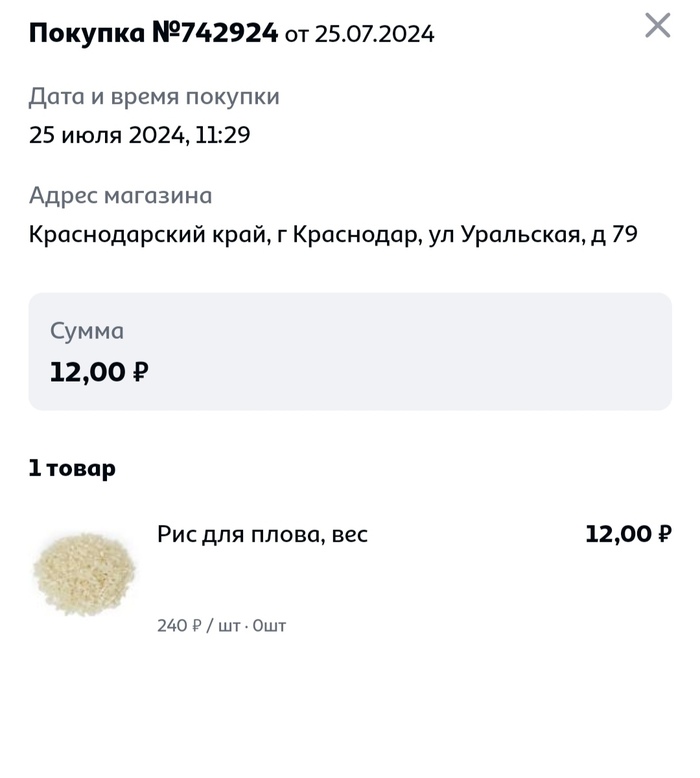Close the purchase details screen
Viewport: 700px width, 778px height.
coord(657,26)
